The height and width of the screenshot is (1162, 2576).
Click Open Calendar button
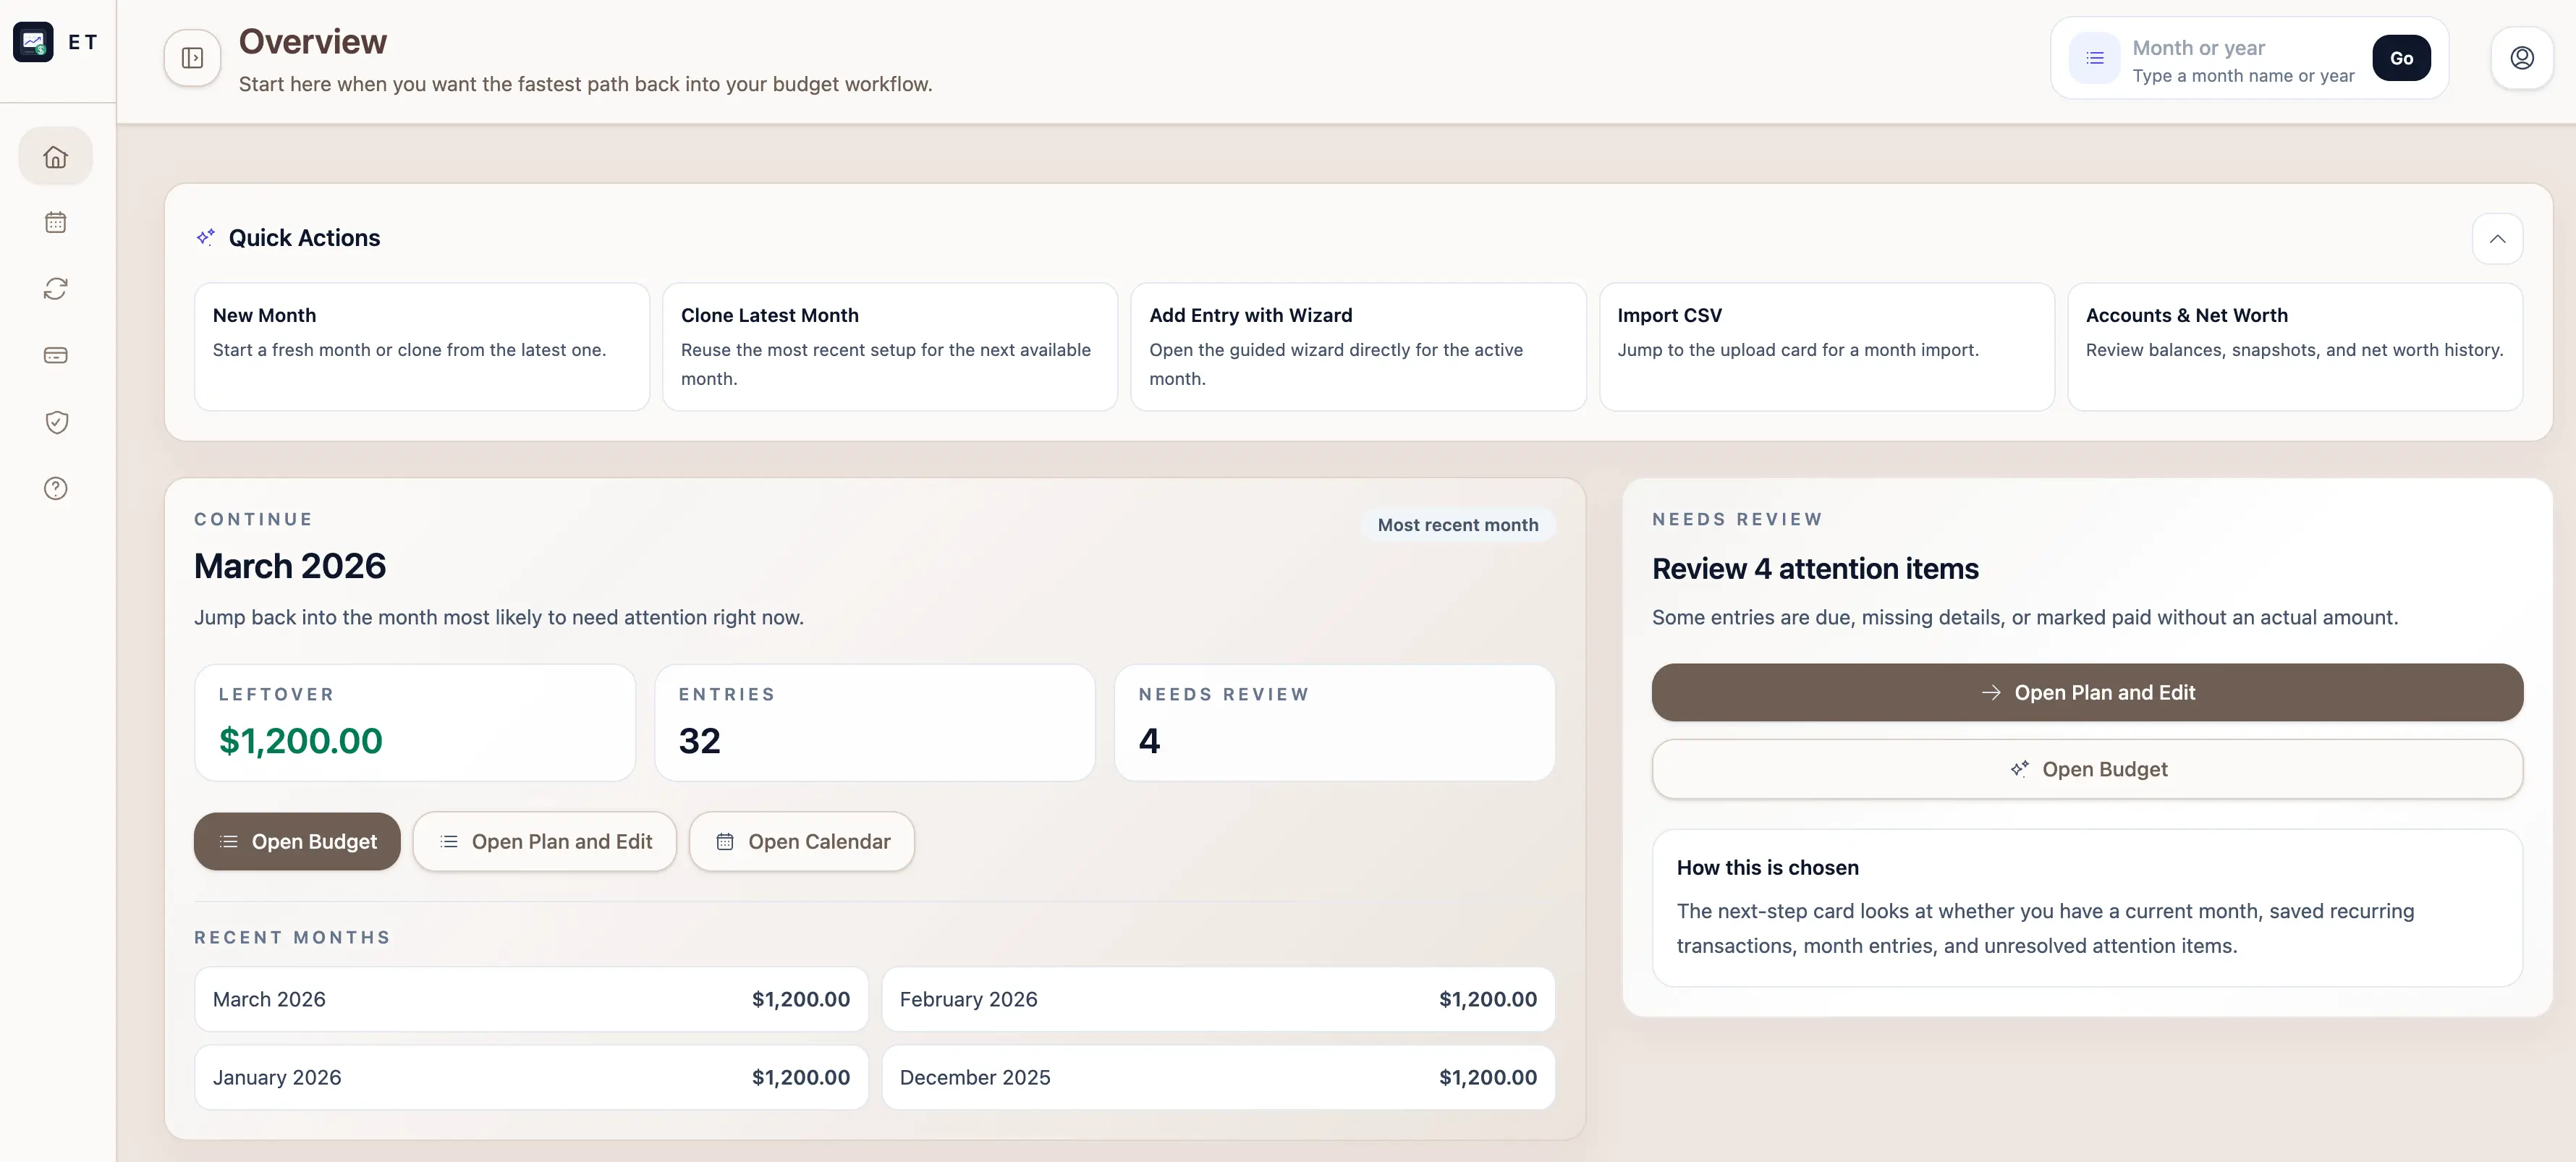(802, 842)
